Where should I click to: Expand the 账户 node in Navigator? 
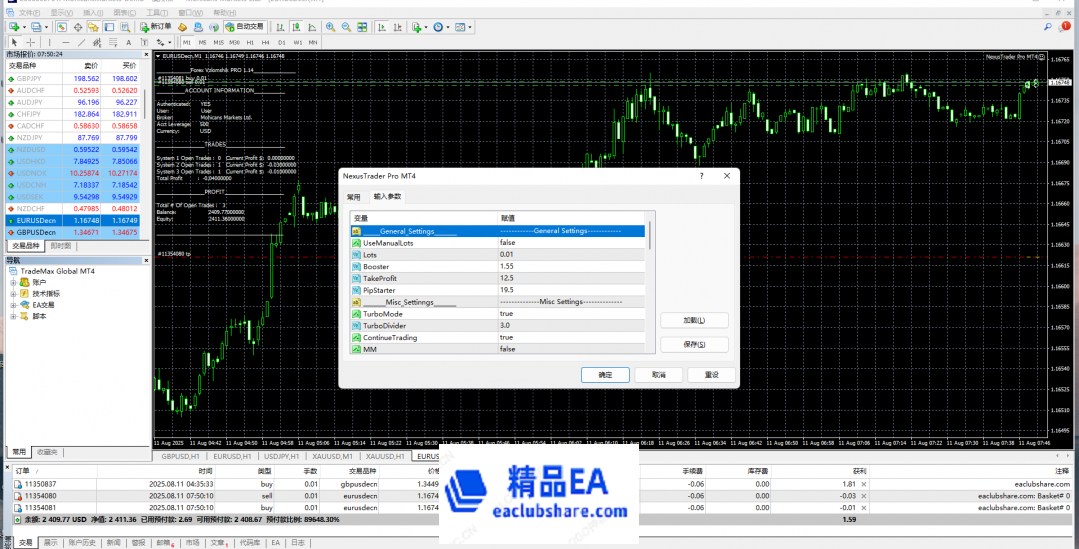(13, 283)
